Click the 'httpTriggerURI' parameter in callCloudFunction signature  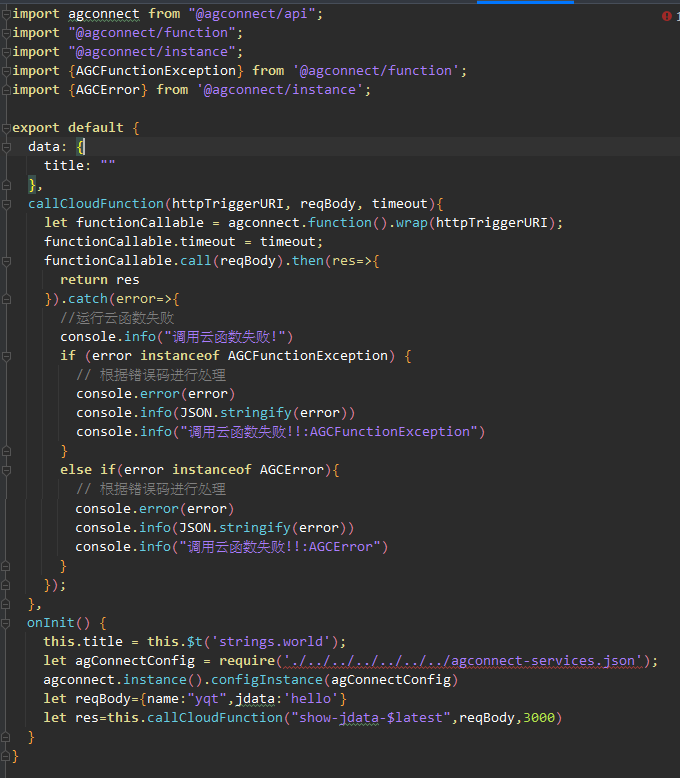pos(228,204)
